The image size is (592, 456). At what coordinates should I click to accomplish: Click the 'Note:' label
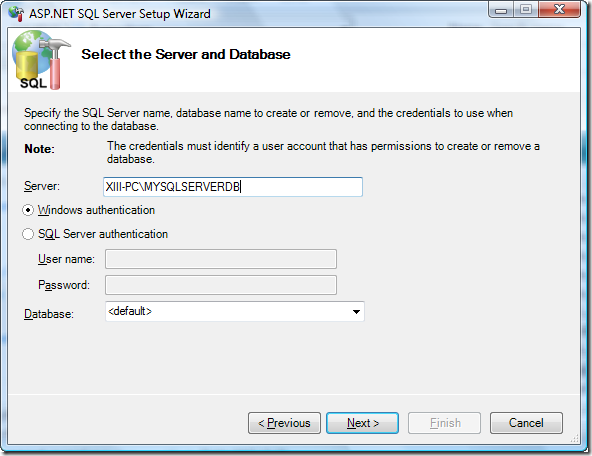click(39, 149)
